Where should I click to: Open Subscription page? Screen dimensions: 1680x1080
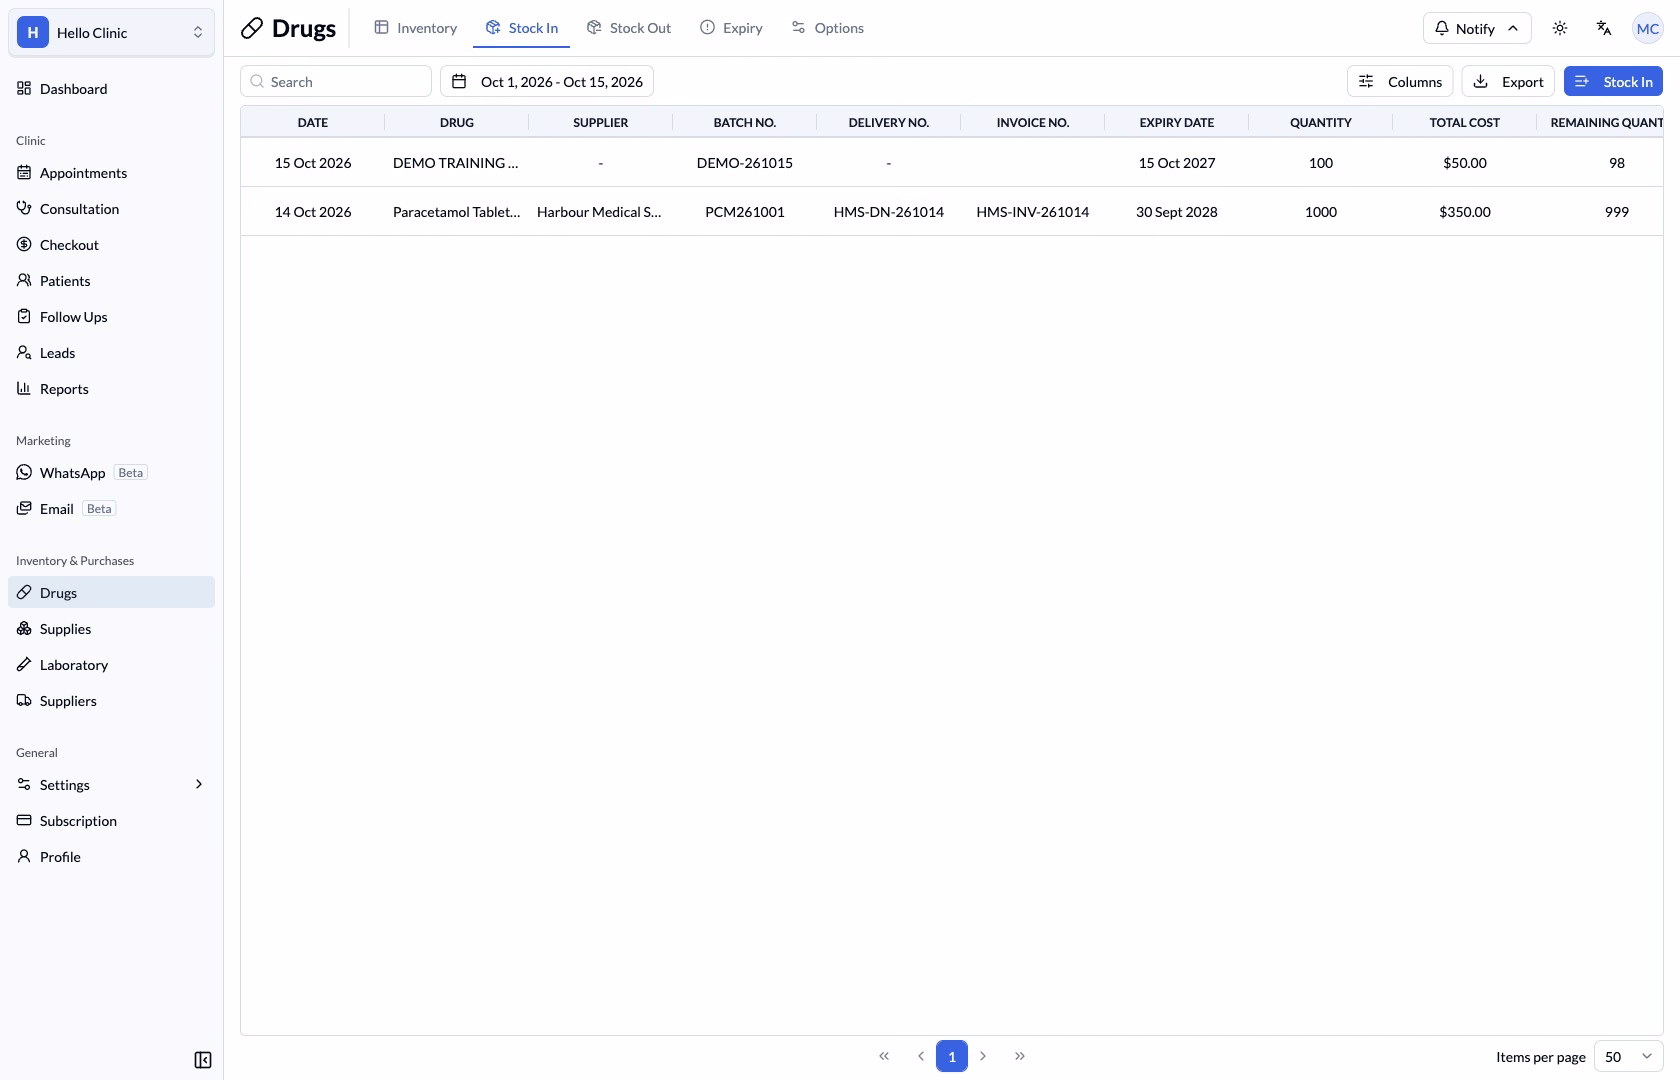click(111, 821)
